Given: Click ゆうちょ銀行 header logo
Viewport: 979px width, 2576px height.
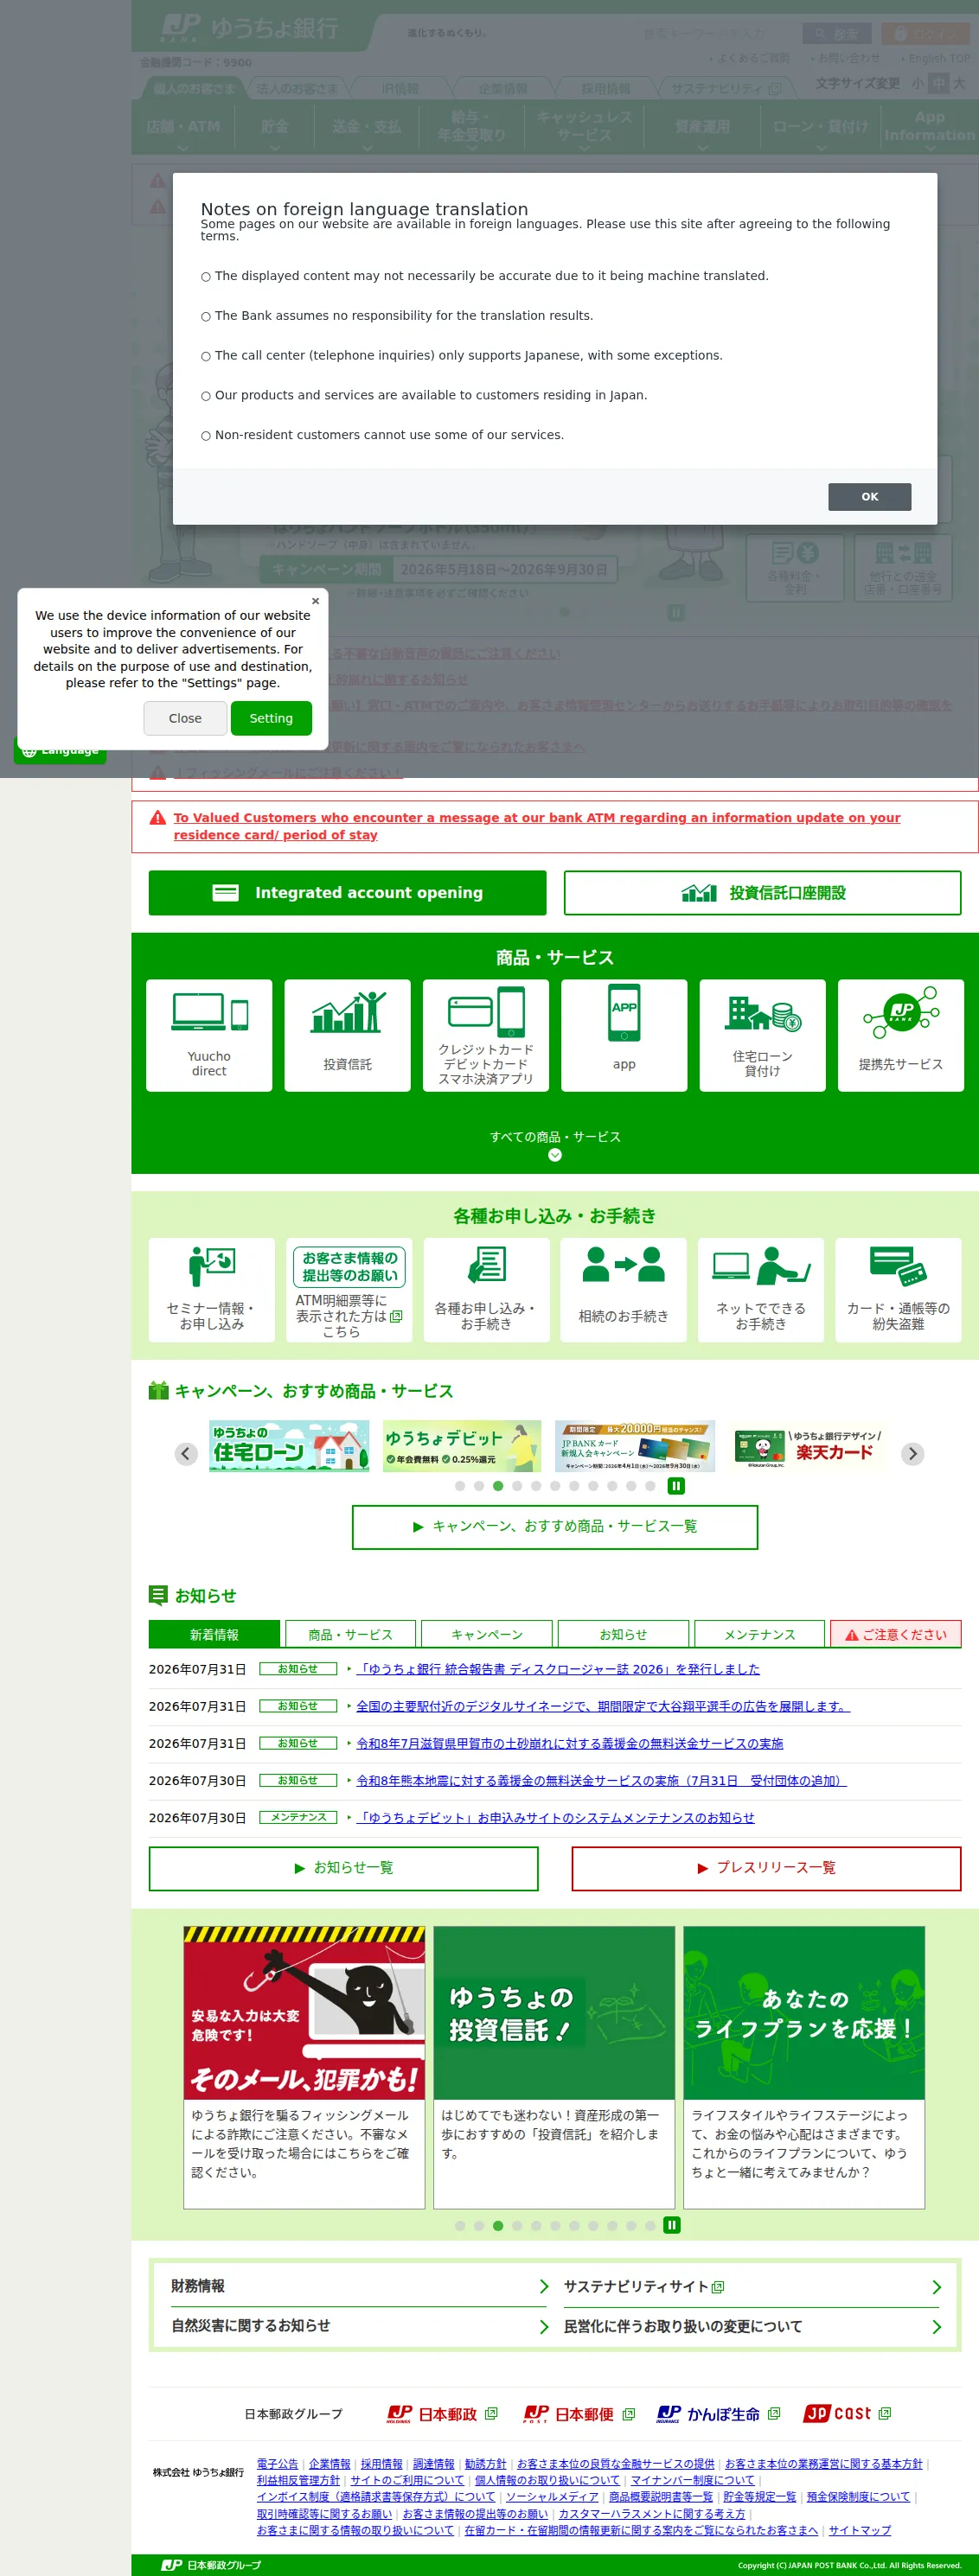Looking at the screenshot, I should pos(251,28).
